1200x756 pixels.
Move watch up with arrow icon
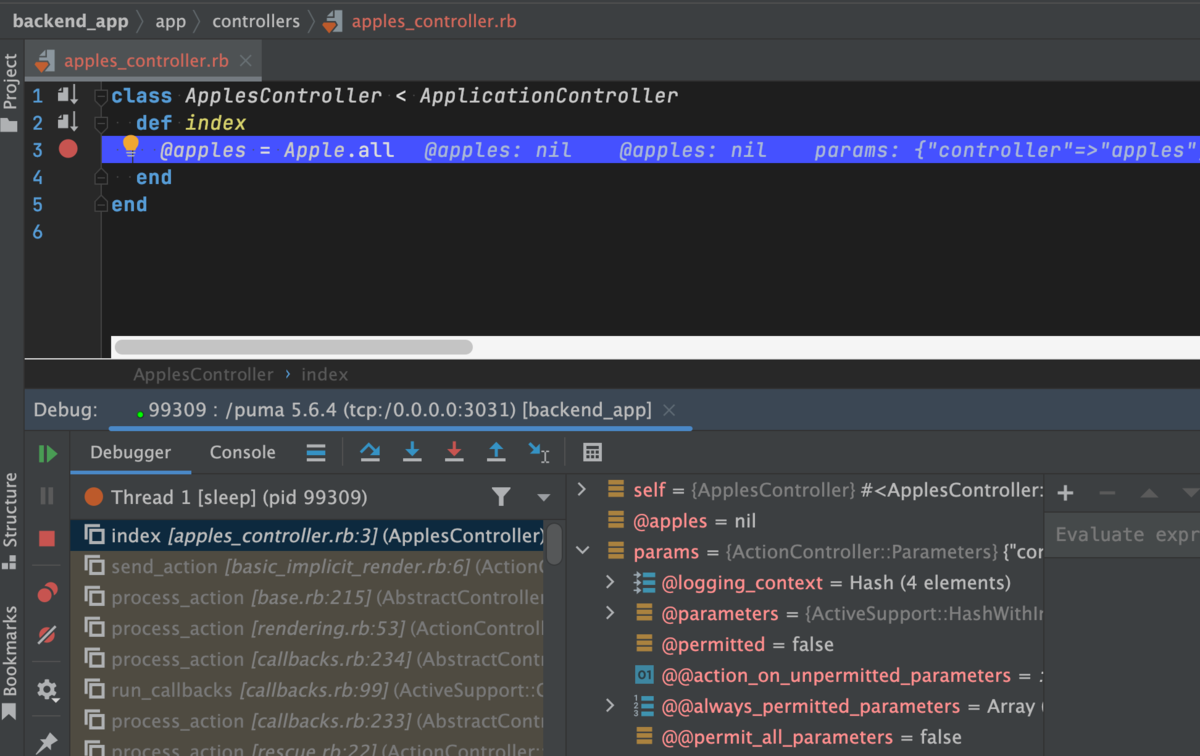(1149, 493)
